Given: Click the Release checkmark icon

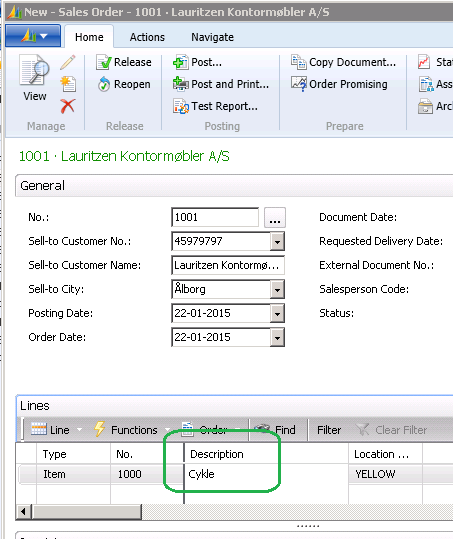Looking at the screenshot, I should coord(103,62).
